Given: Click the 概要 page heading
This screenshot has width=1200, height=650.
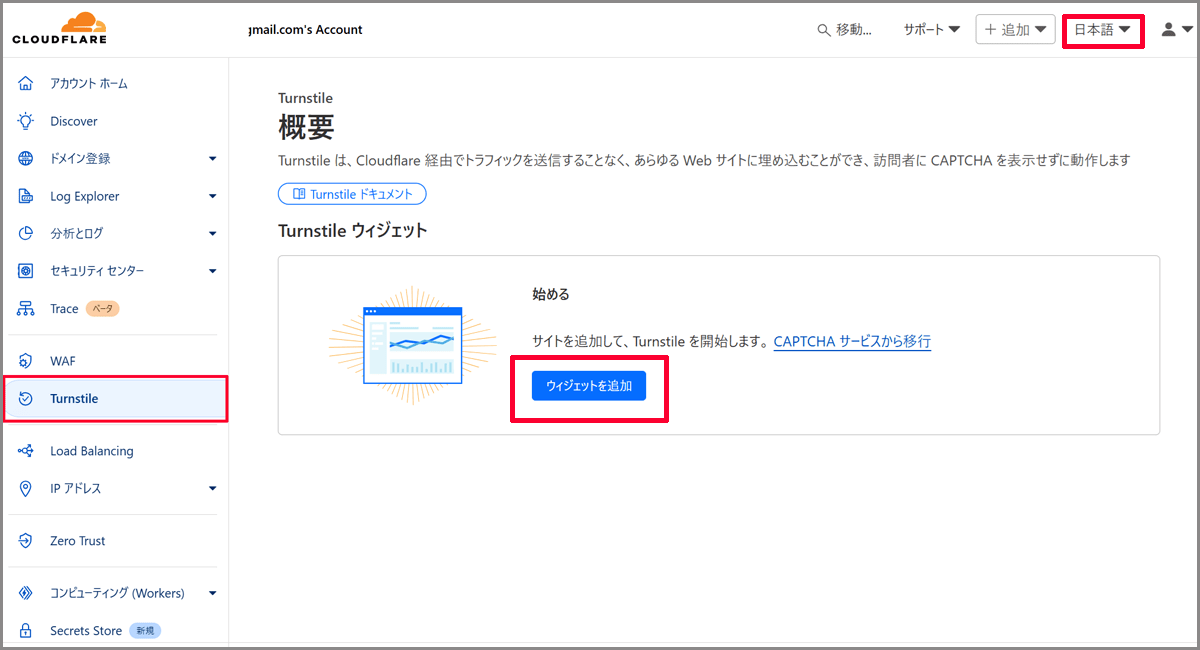Looking at the screenshot, I should pyautogui.click(x=306, y=127).
